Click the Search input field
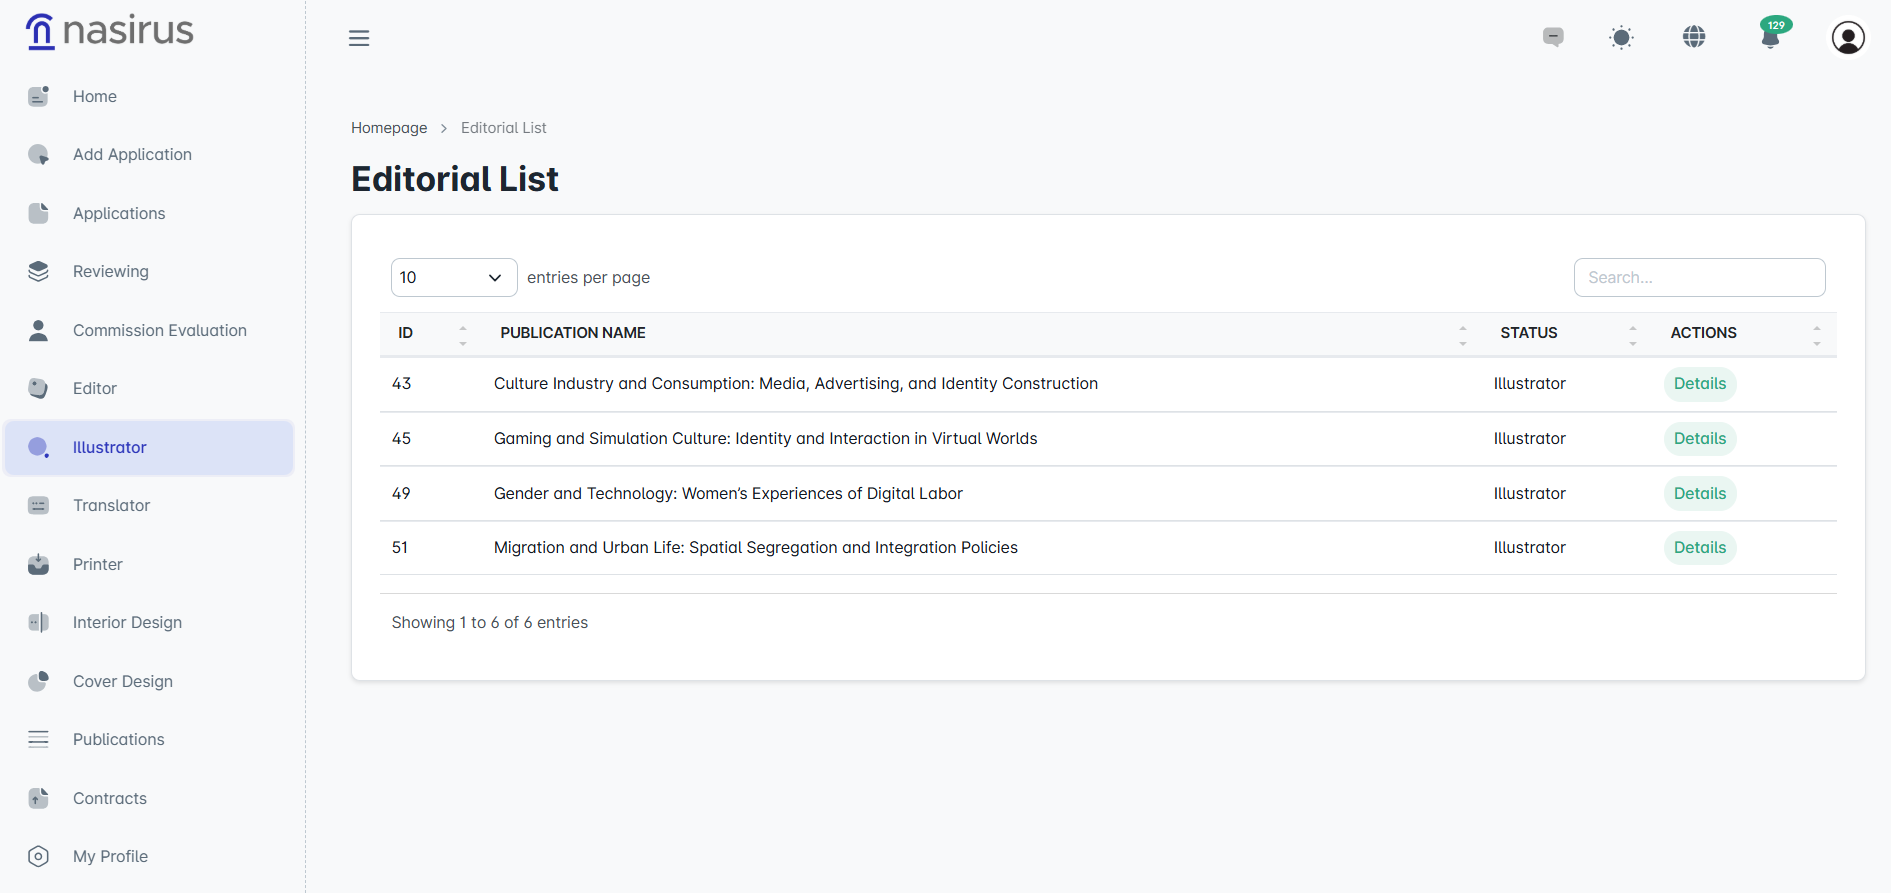Image resolution: width=1891 pixels, height=893 pixels. [x=1699, y=277]
